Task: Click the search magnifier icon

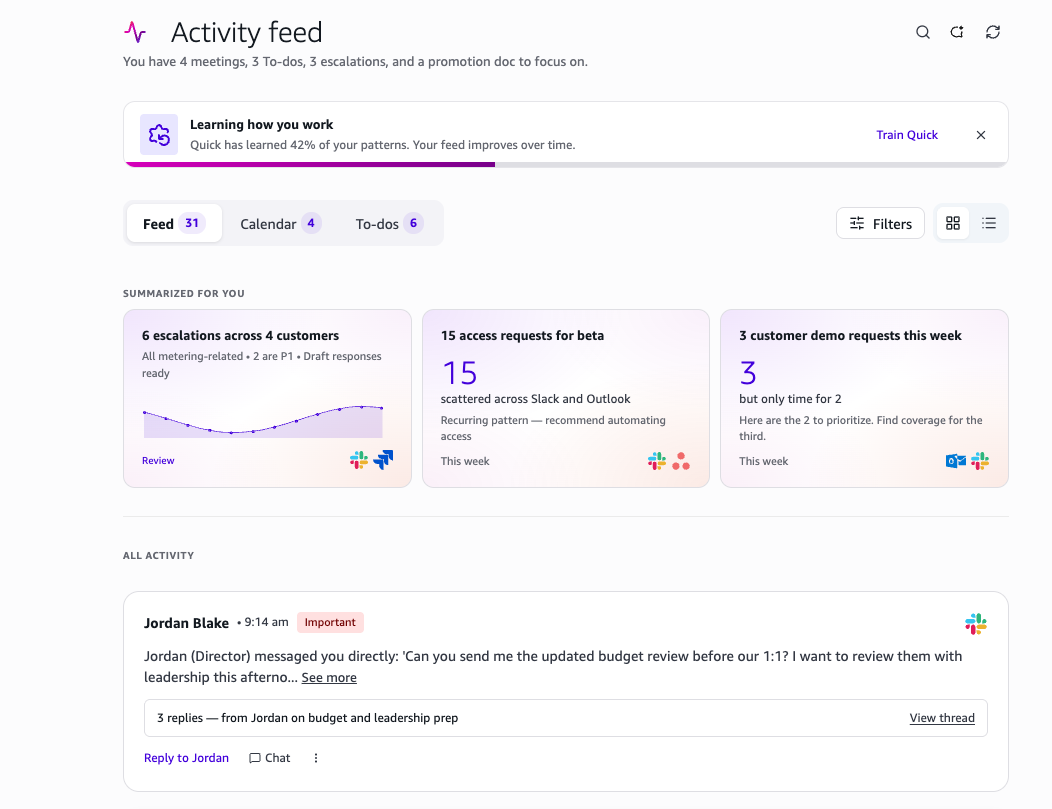Action: [x=923, y=32]
